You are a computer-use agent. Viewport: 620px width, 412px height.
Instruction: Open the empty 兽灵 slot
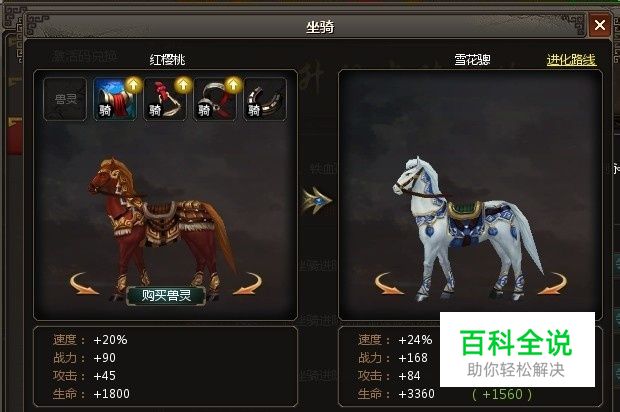pos(65,99)
